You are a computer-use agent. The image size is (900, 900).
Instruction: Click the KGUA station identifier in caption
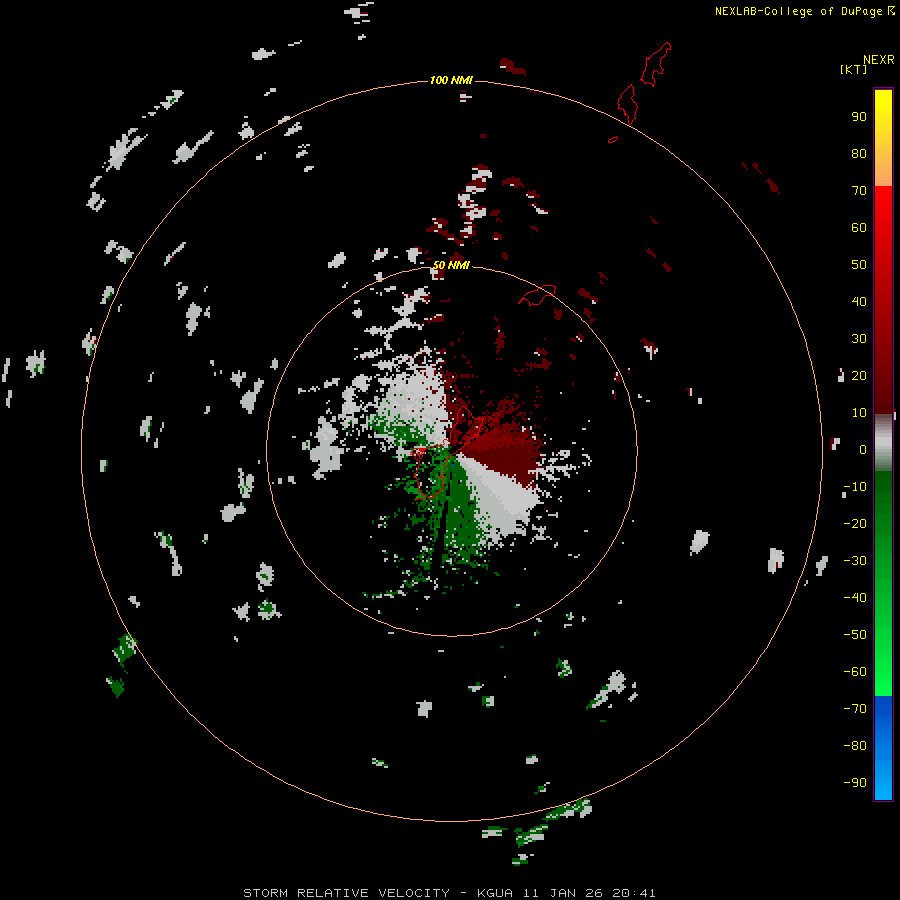[x=495, y=893]
